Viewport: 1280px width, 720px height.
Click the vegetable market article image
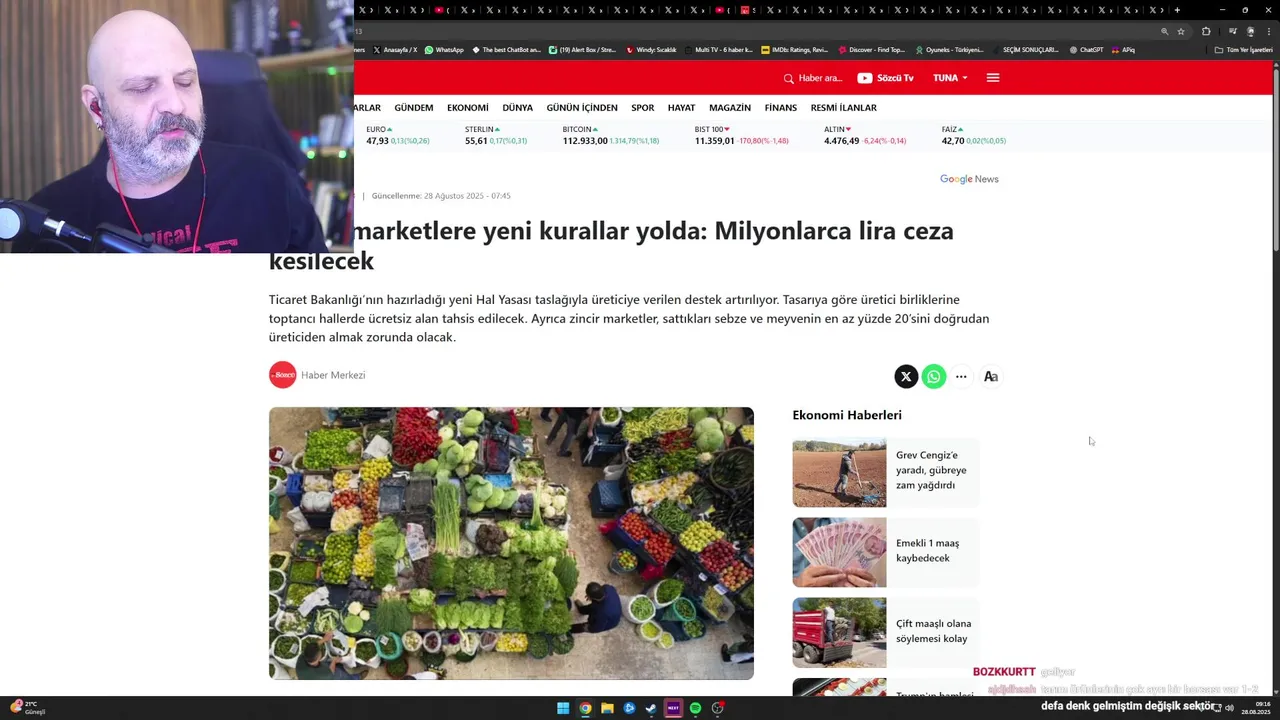511,543
